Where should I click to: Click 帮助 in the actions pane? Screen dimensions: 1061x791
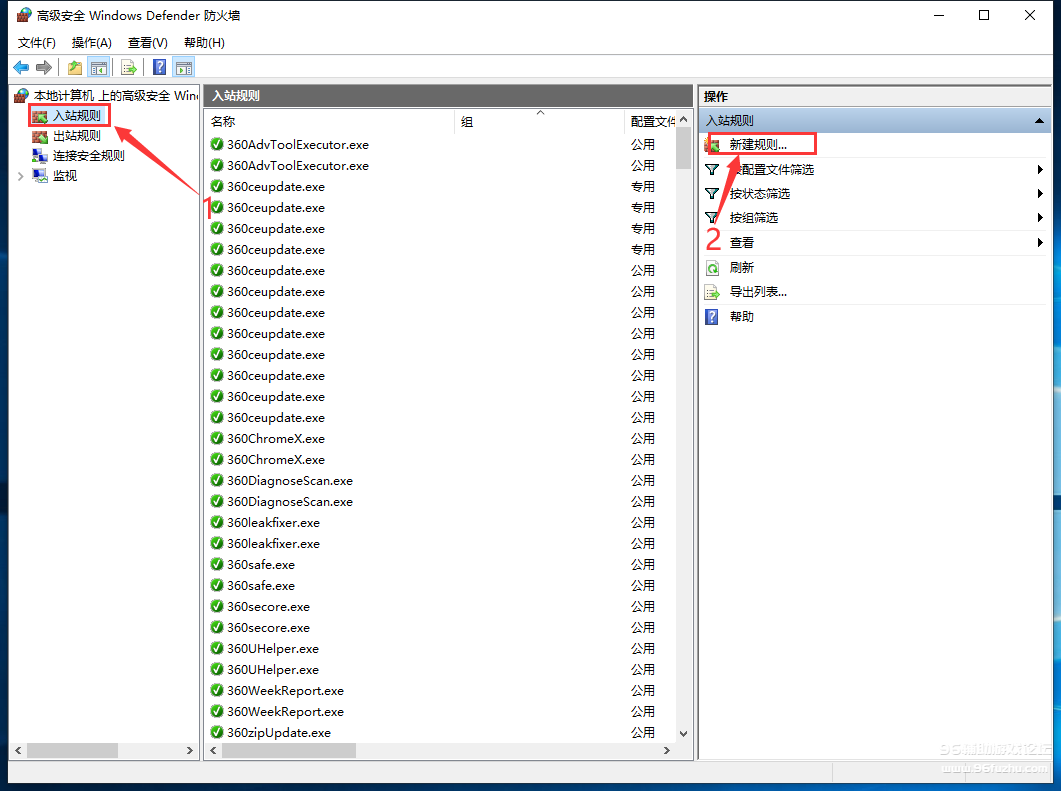pos(742,317)
